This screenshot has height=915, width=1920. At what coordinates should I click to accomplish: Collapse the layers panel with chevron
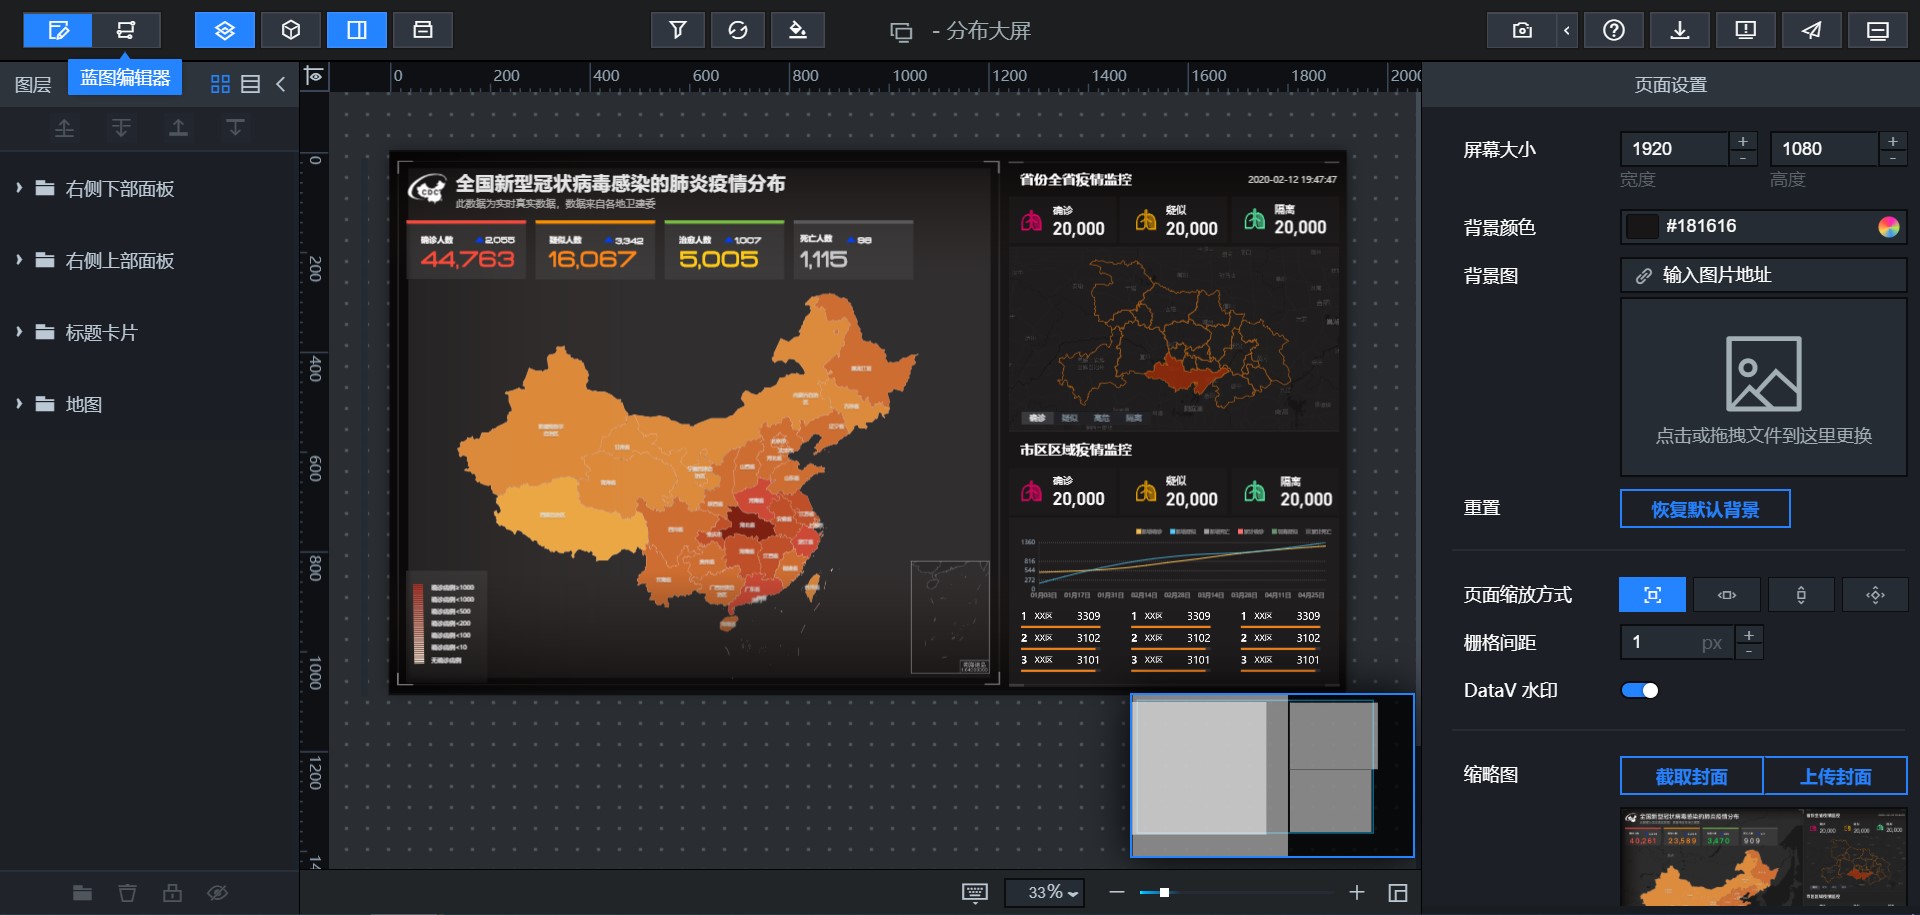281,84
